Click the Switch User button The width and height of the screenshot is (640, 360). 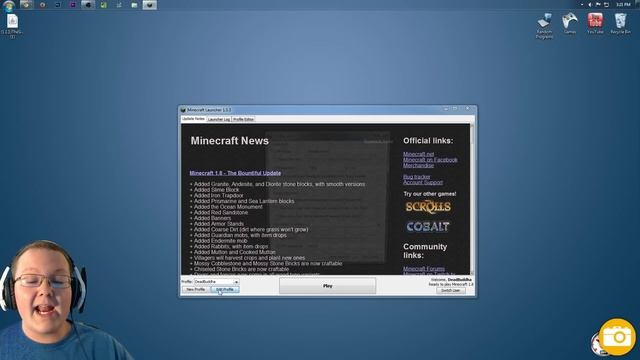pyautogui.click(x=451, y=290)
